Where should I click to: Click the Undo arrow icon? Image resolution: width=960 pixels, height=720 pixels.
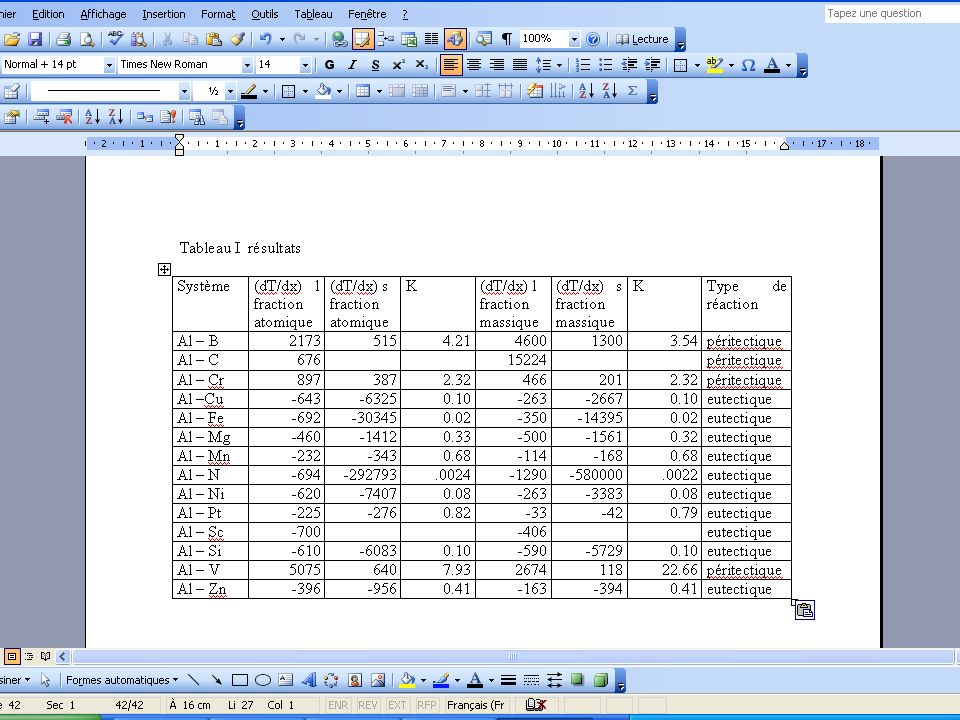point(266,39)
